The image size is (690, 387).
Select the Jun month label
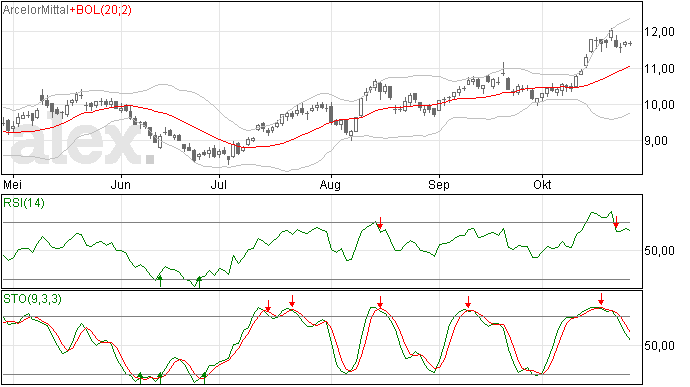[x=121, y=184]
